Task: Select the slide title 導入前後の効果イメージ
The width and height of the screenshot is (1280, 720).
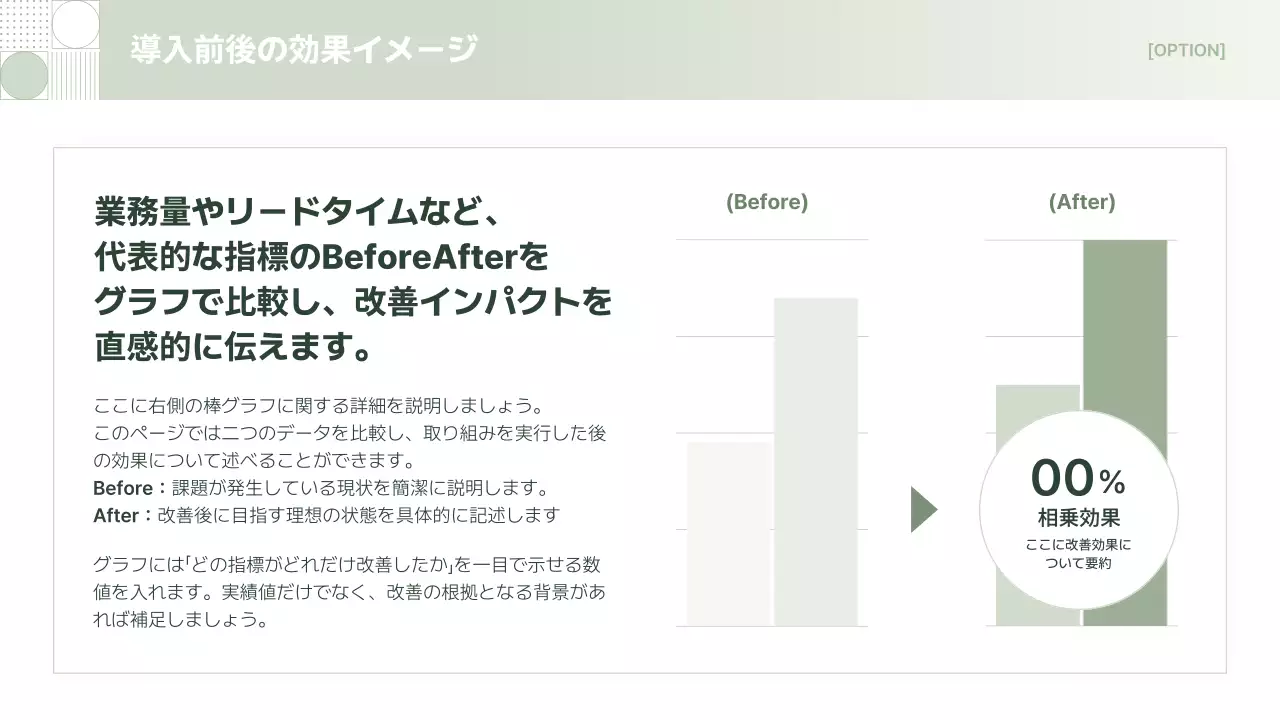Action: point(304,49)
